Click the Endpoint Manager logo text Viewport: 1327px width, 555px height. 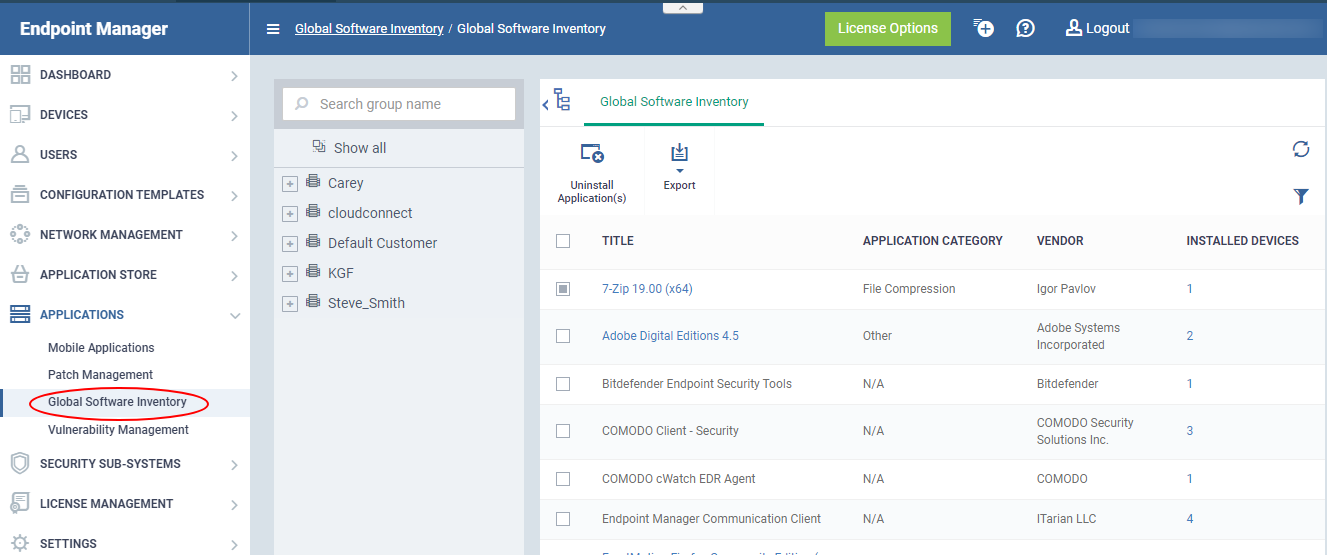pos(94,29)
